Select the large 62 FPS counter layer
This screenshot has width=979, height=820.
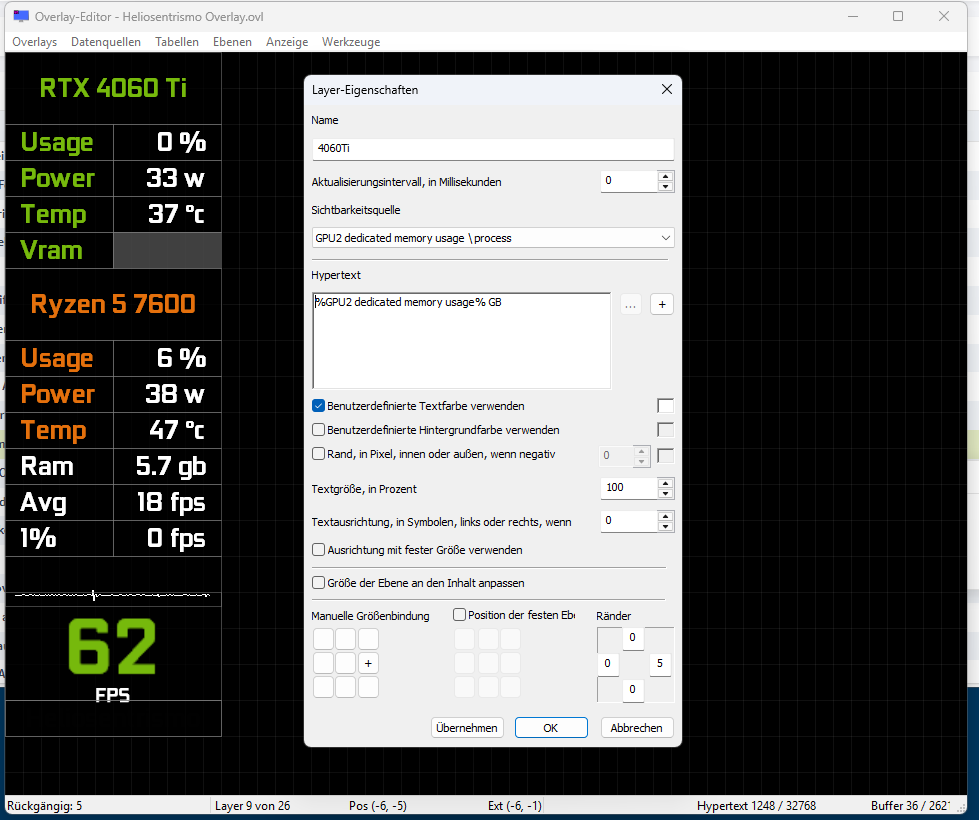pyautogui.click(x=112, y=647)
